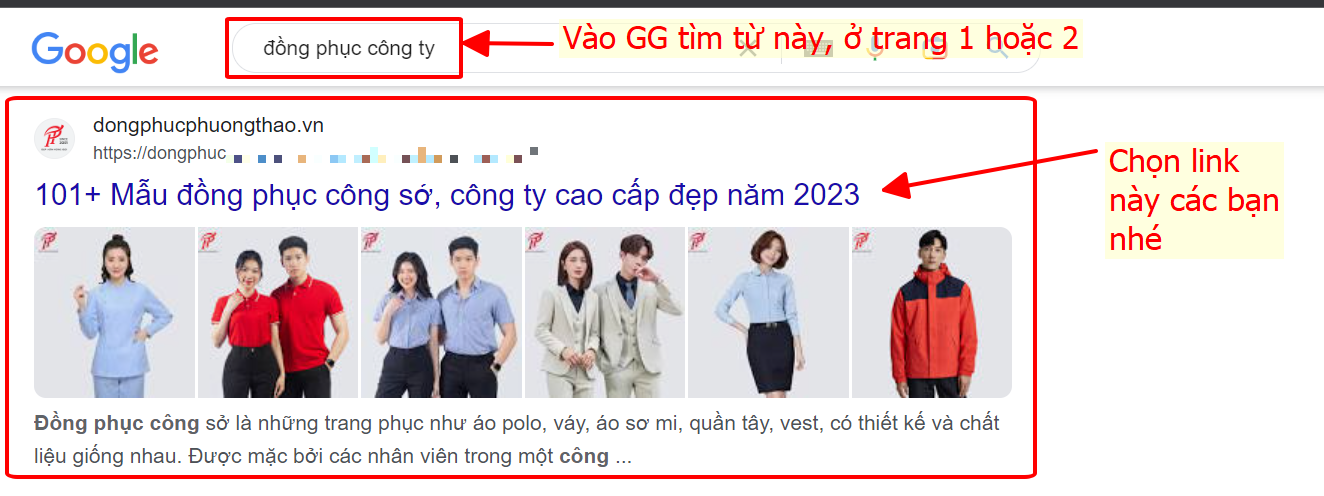
Task: Open the blue shirt and black skirt thumbnail
Action: pos(768,312)
